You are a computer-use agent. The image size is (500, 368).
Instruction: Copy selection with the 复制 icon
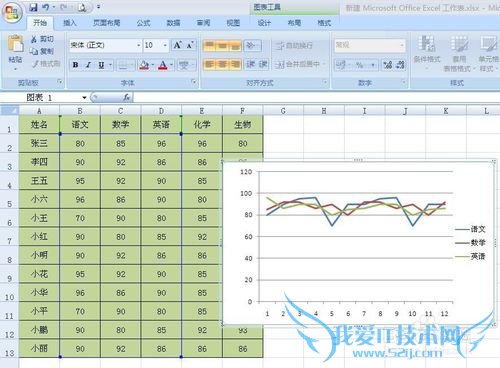(42, 51)
